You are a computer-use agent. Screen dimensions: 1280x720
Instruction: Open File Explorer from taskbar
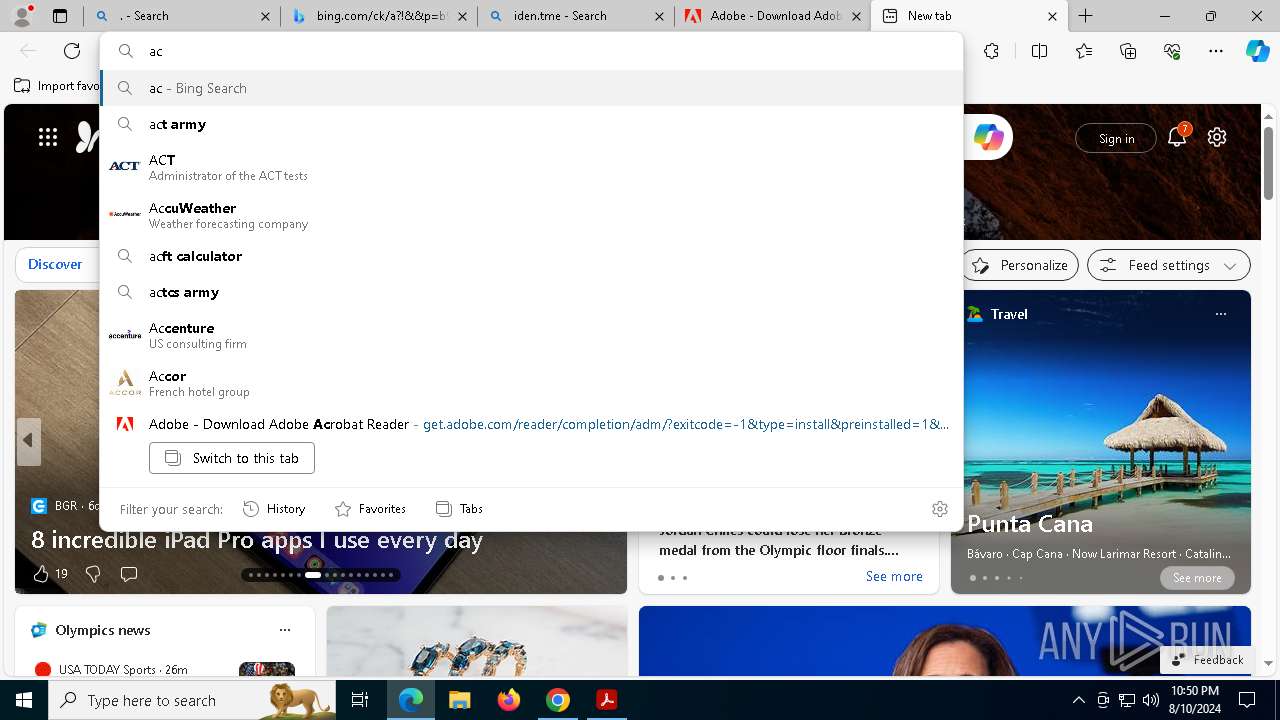coord(459,700)
